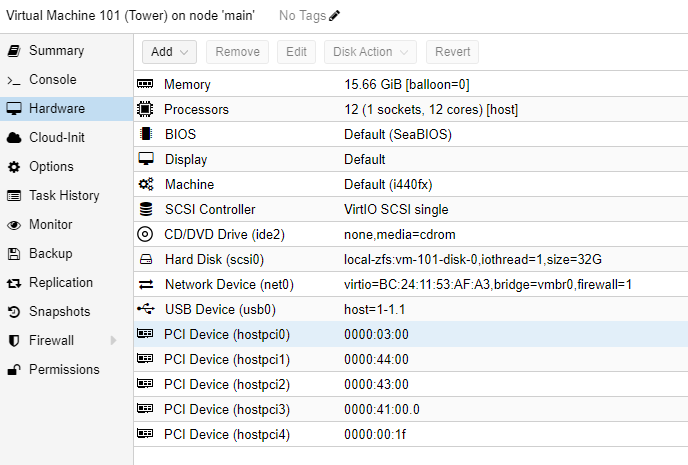Image resolution: width=688 pixels, height=465 pixels.
Task: Select PCI Device (hostpci2) label
Action: coord(227,385)
